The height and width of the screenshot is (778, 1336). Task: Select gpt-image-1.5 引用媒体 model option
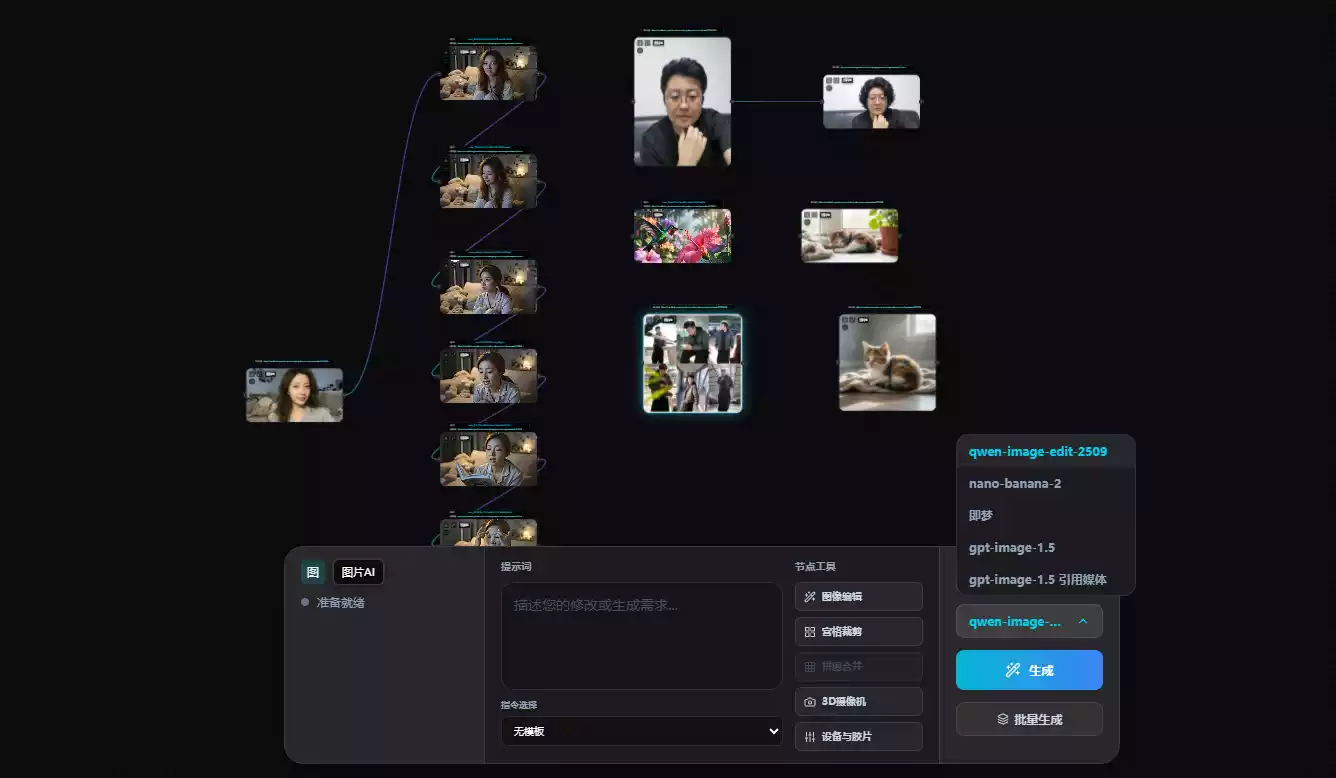point(1046,579)
